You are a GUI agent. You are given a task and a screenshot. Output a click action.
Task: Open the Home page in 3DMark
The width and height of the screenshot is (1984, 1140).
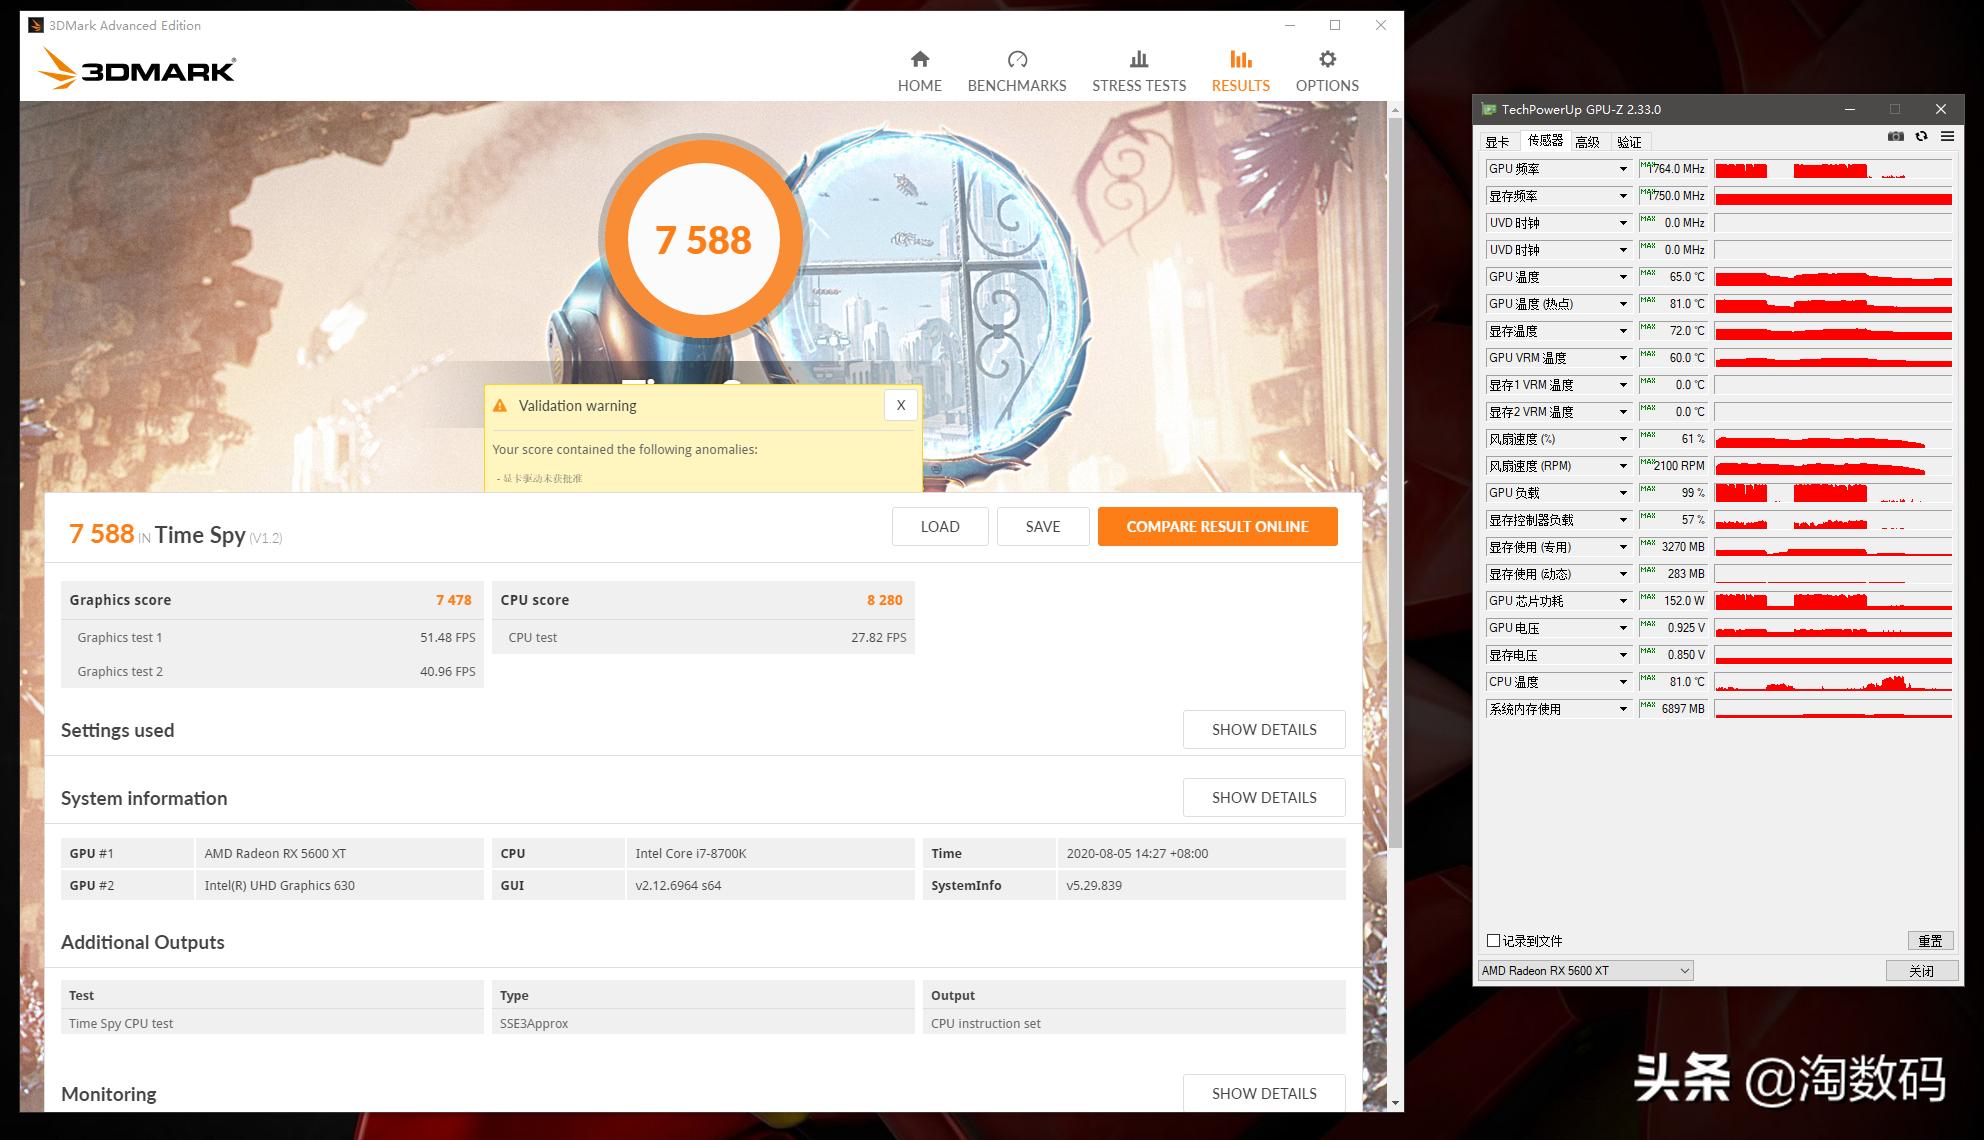919,68
